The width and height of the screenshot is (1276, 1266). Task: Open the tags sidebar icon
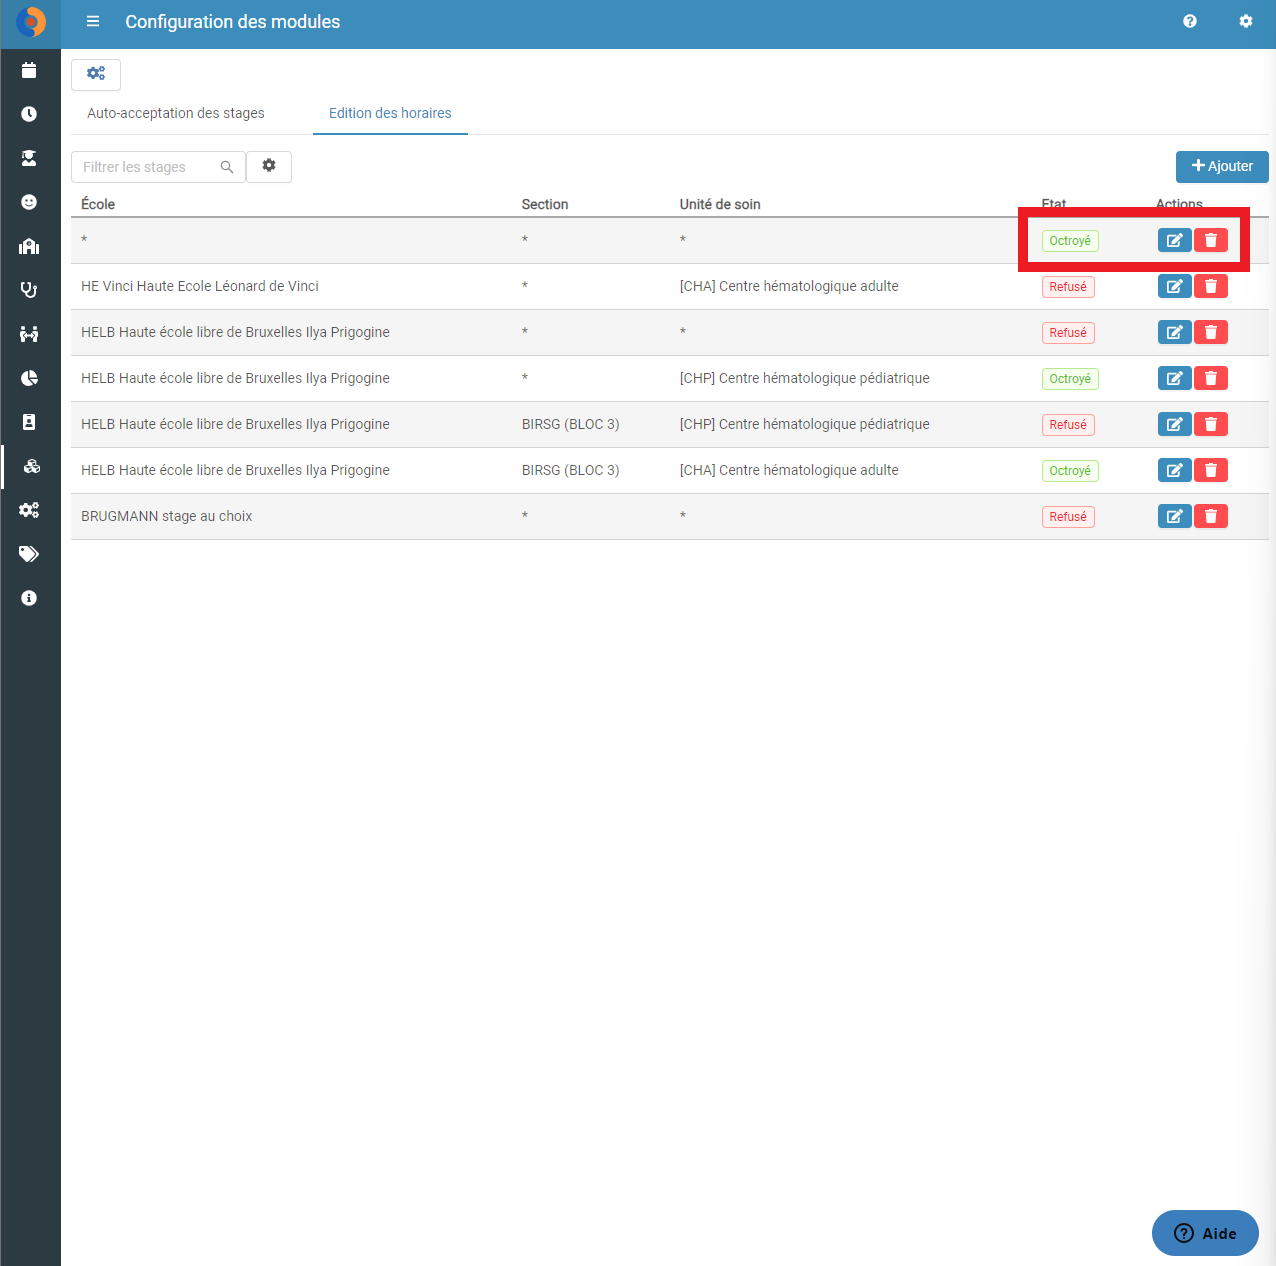click(x=29, y=554)
